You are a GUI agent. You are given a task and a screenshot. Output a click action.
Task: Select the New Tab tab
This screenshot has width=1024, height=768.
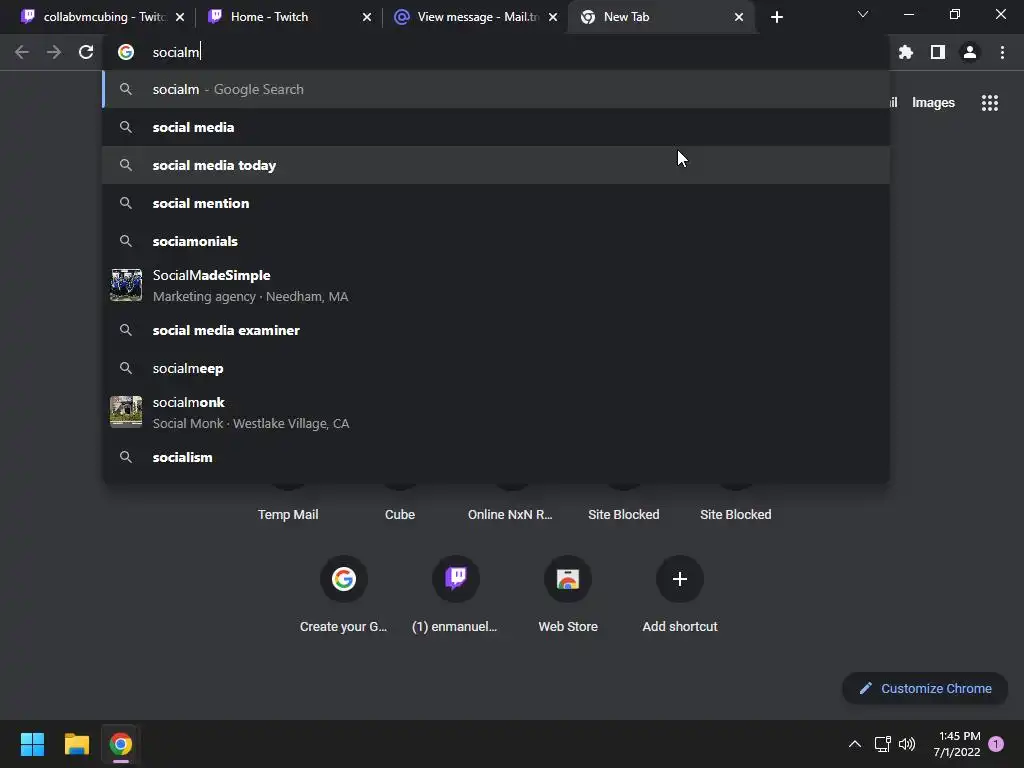660,17
